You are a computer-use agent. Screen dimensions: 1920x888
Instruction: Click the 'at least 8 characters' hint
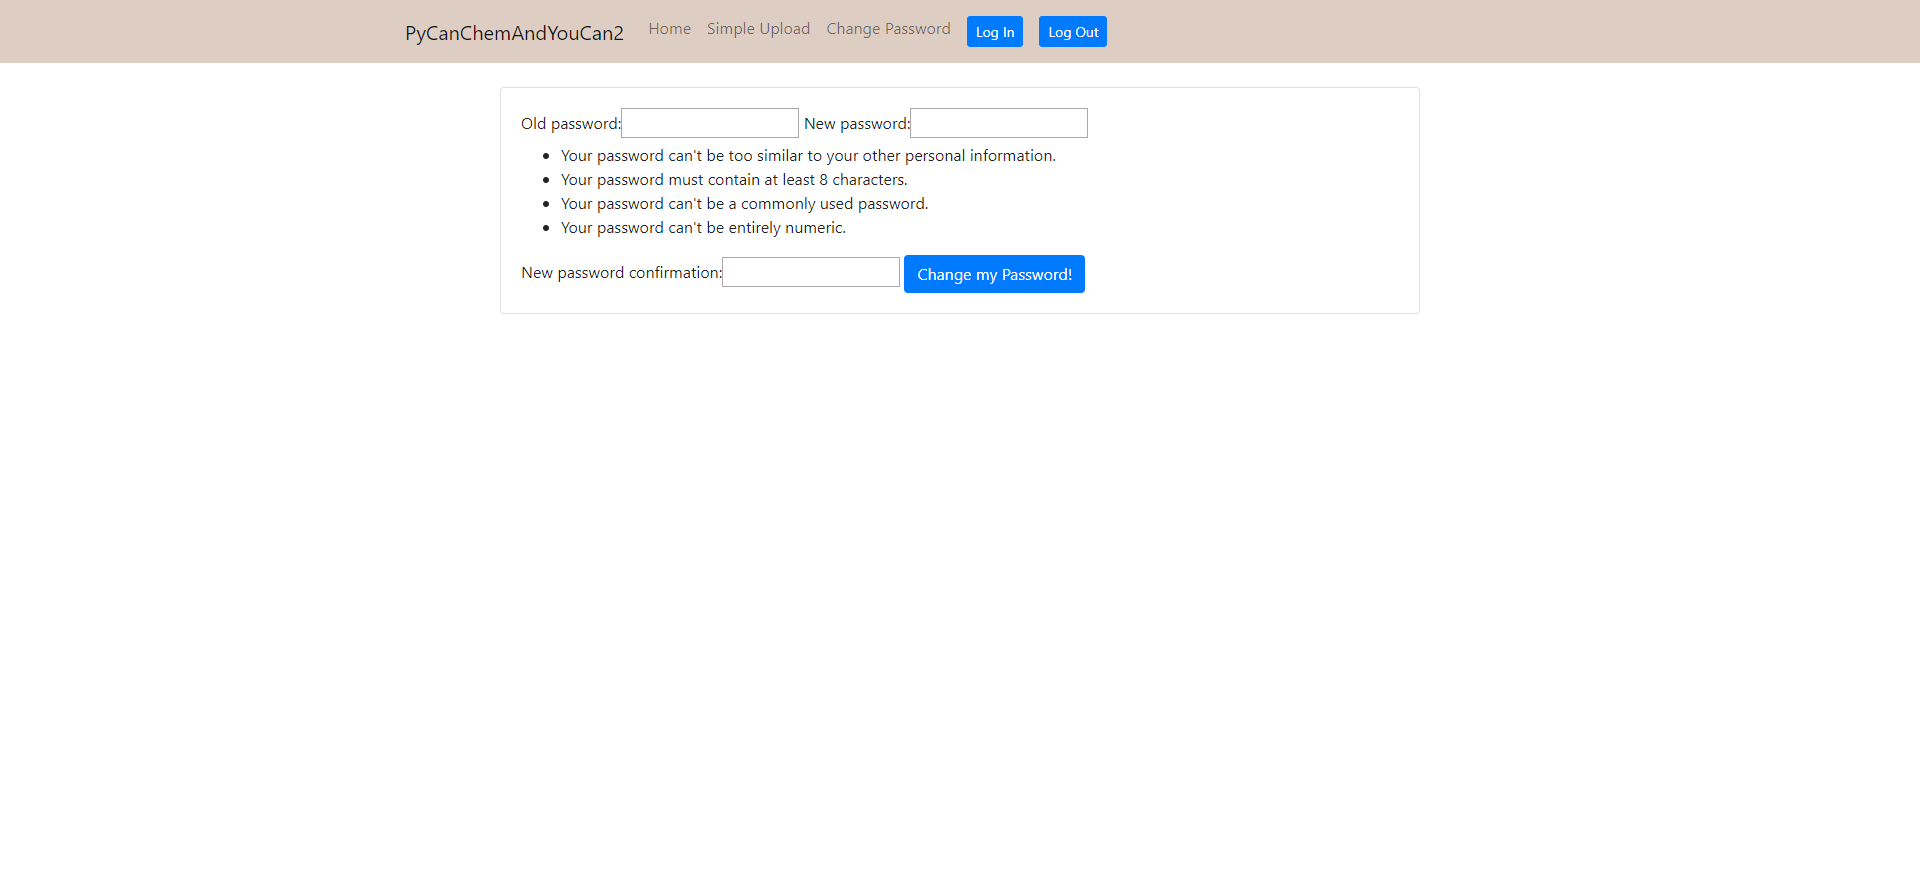click(x=734, y=180)
